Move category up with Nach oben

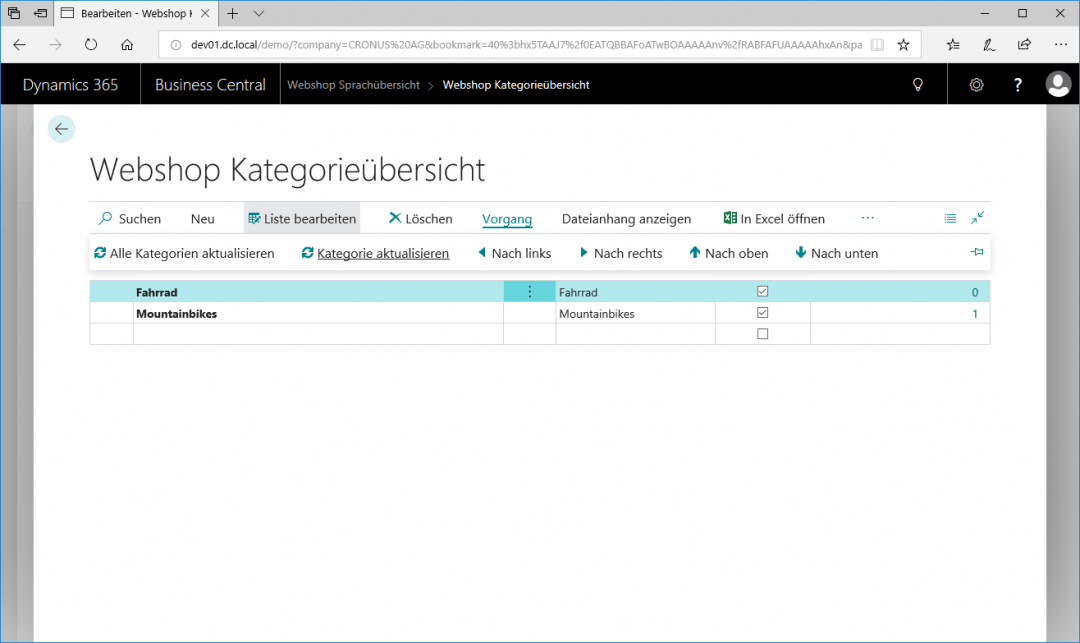[x=729, y=253]
